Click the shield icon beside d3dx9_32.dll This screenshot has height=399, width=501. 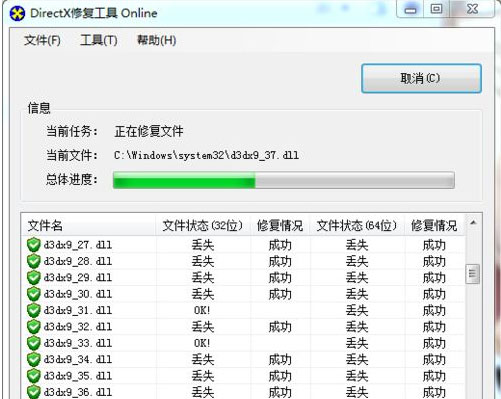[x=34, y=327]
